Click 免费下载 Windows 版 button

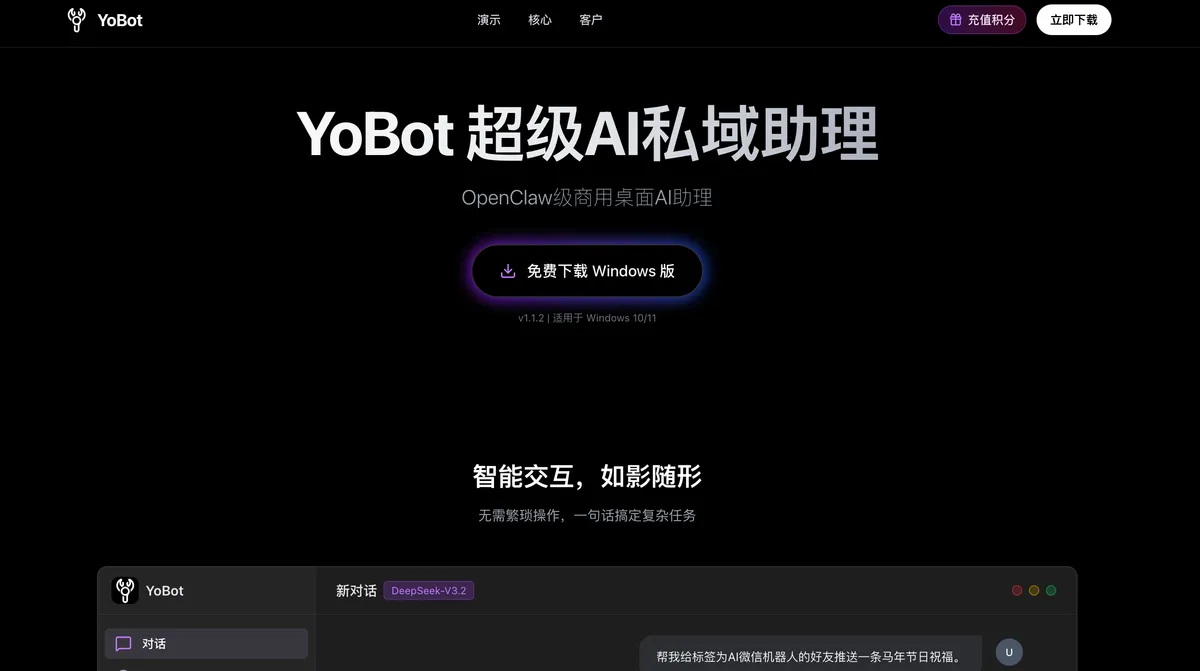point(587,271)
